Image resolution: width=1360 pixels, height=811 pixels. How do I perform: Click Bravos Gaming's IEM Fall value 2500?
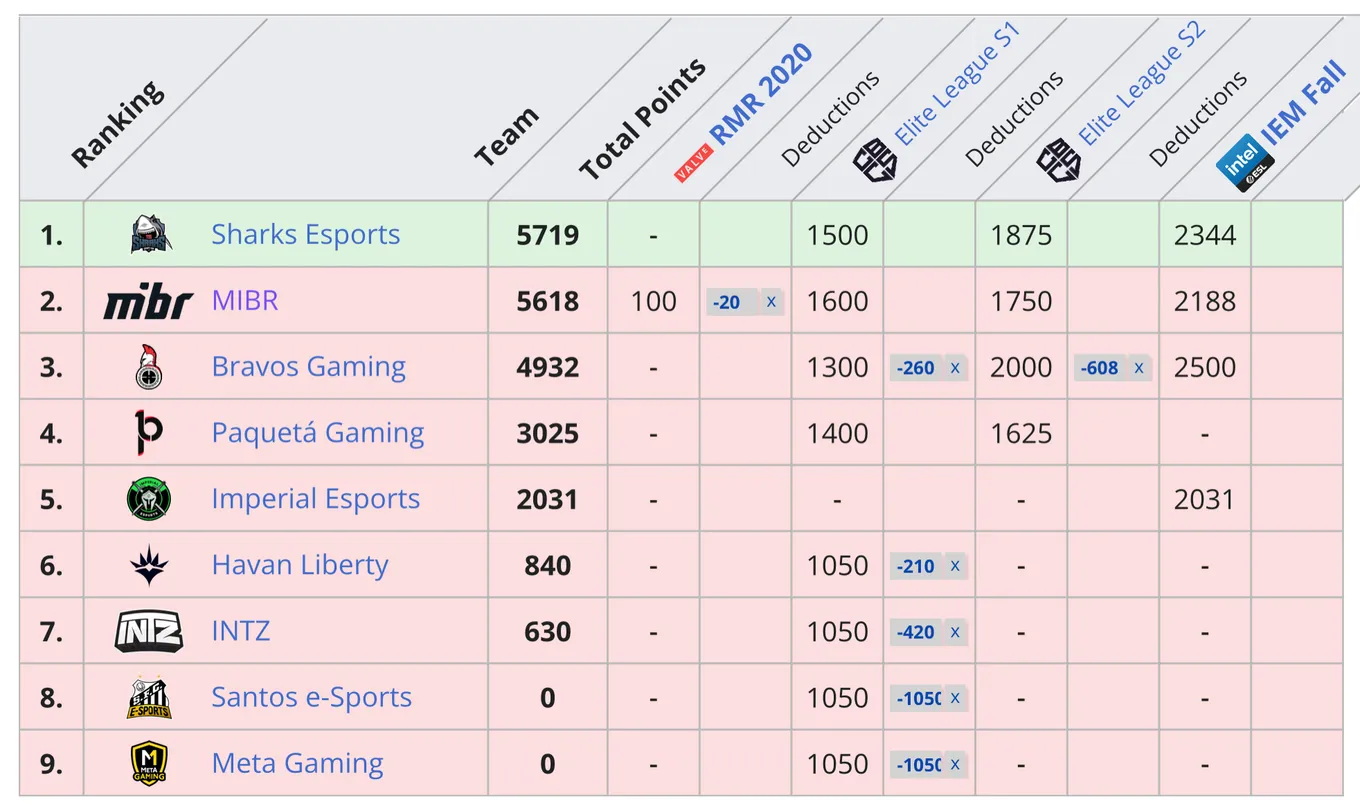tap(1205, 367)
